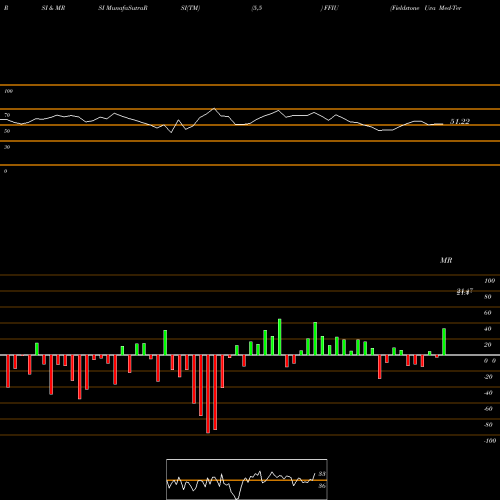
Task: Click the ') FFIU' ticker label
Action: point(329,8)
